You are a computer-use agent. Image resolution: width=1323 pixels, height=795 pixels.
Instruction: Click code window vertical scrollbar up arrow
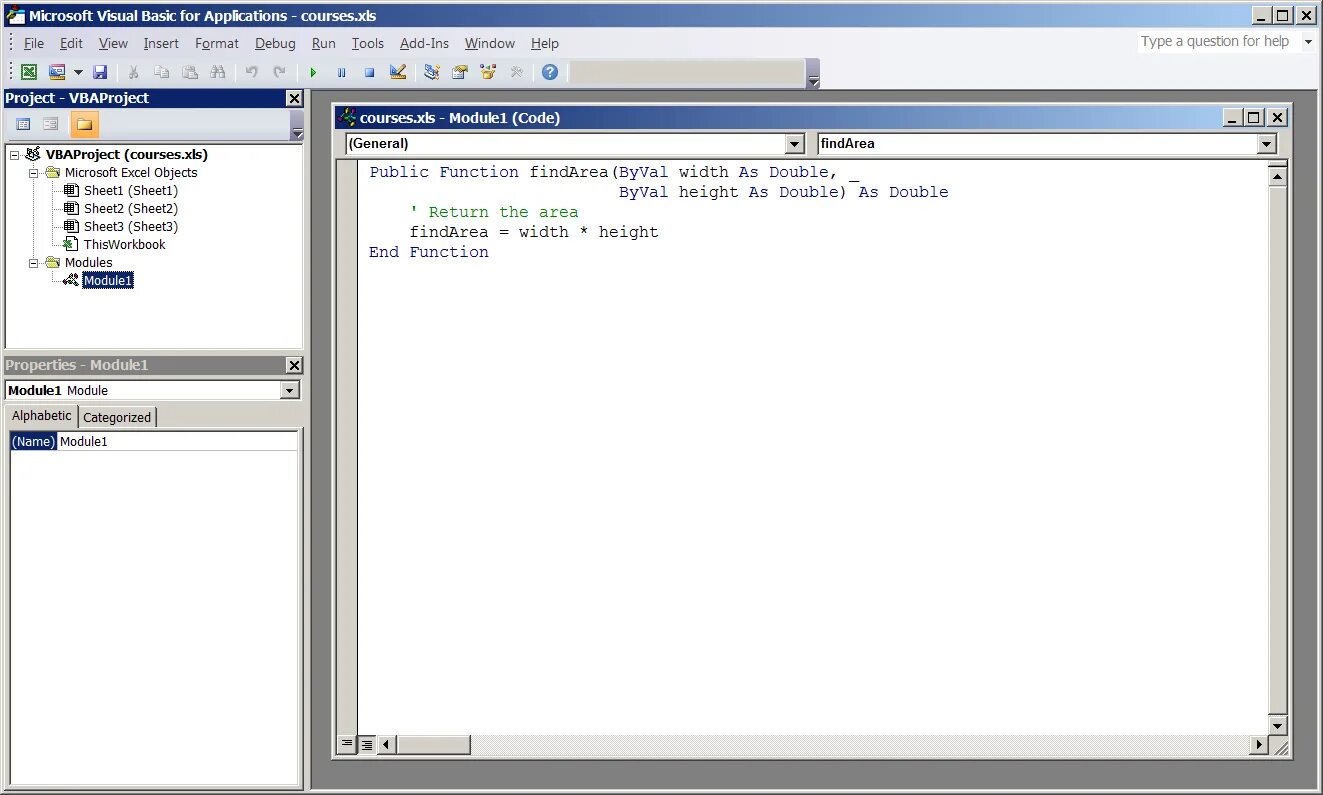pyautogui.click(x=1277, y=177)
